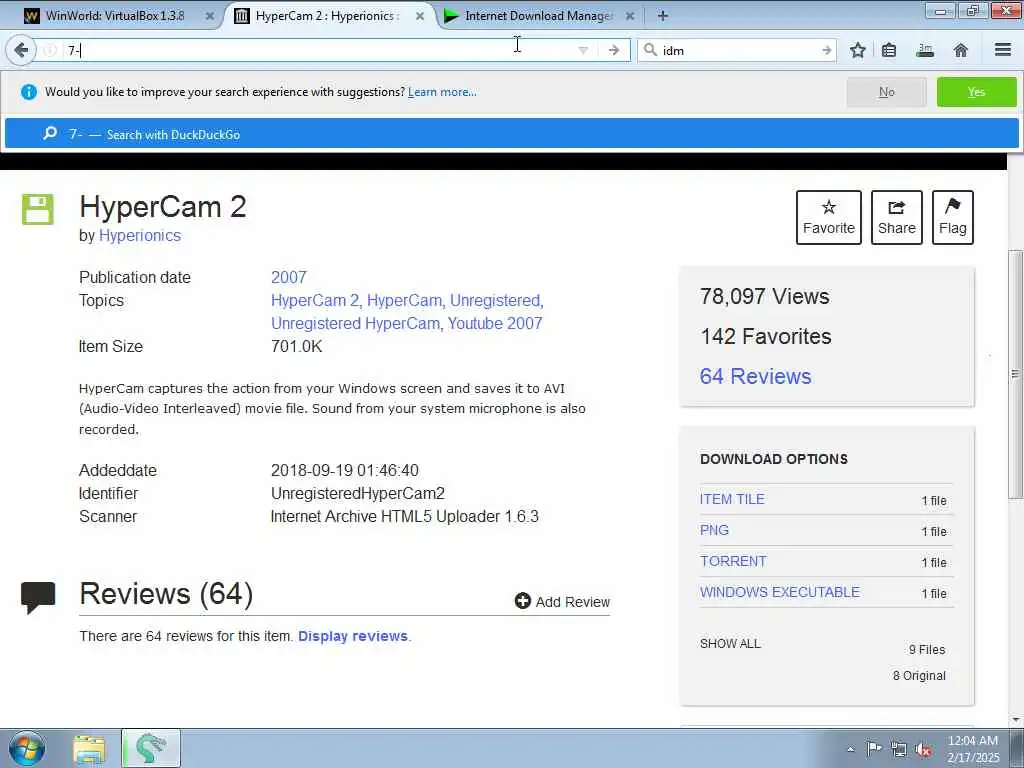
Task: Open the hamburger menu
Action: tap(1003, 50)
